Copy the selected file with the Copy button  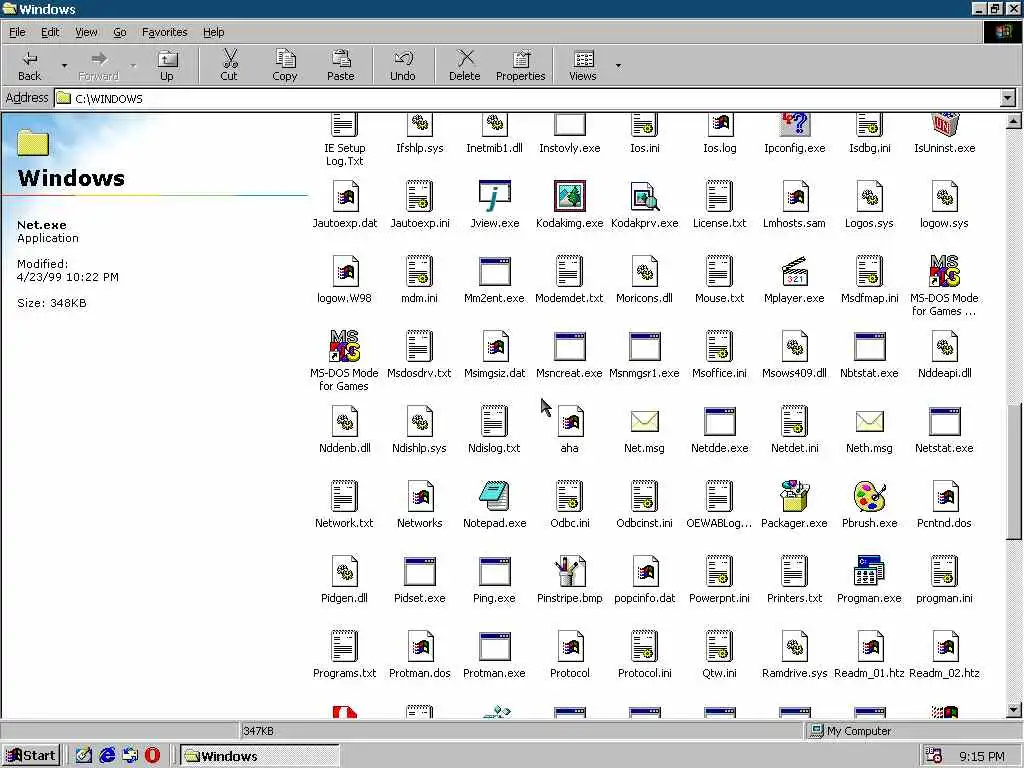[285, 65]
